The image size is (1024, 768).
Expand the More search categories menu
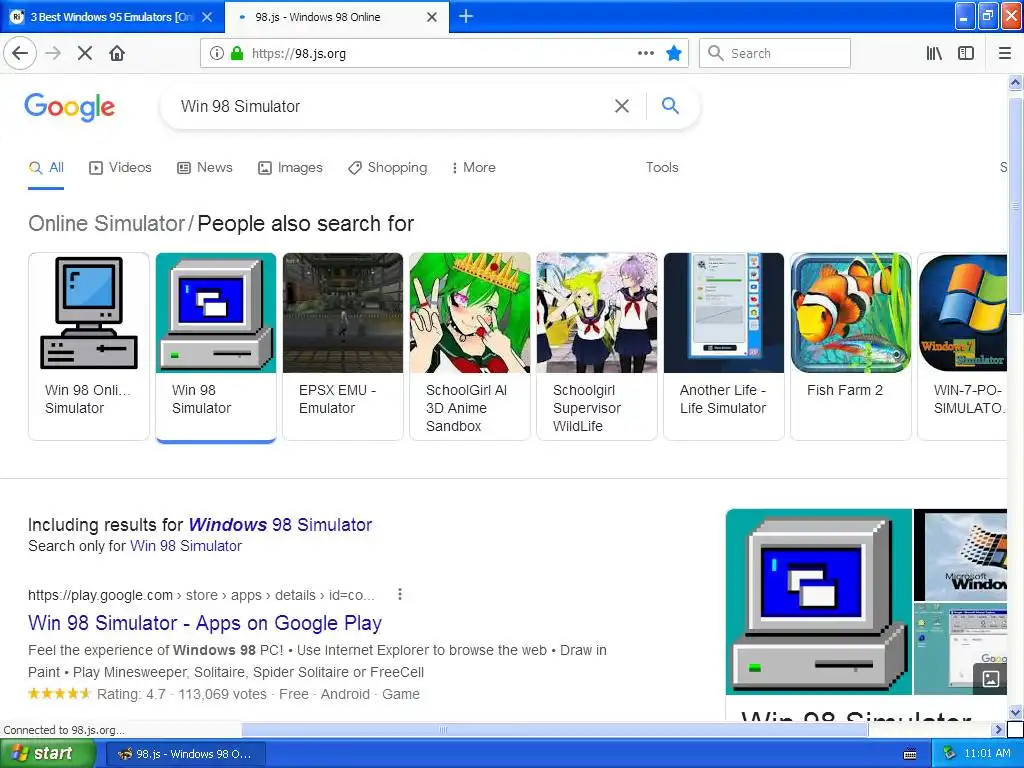[x=473, y=168]
